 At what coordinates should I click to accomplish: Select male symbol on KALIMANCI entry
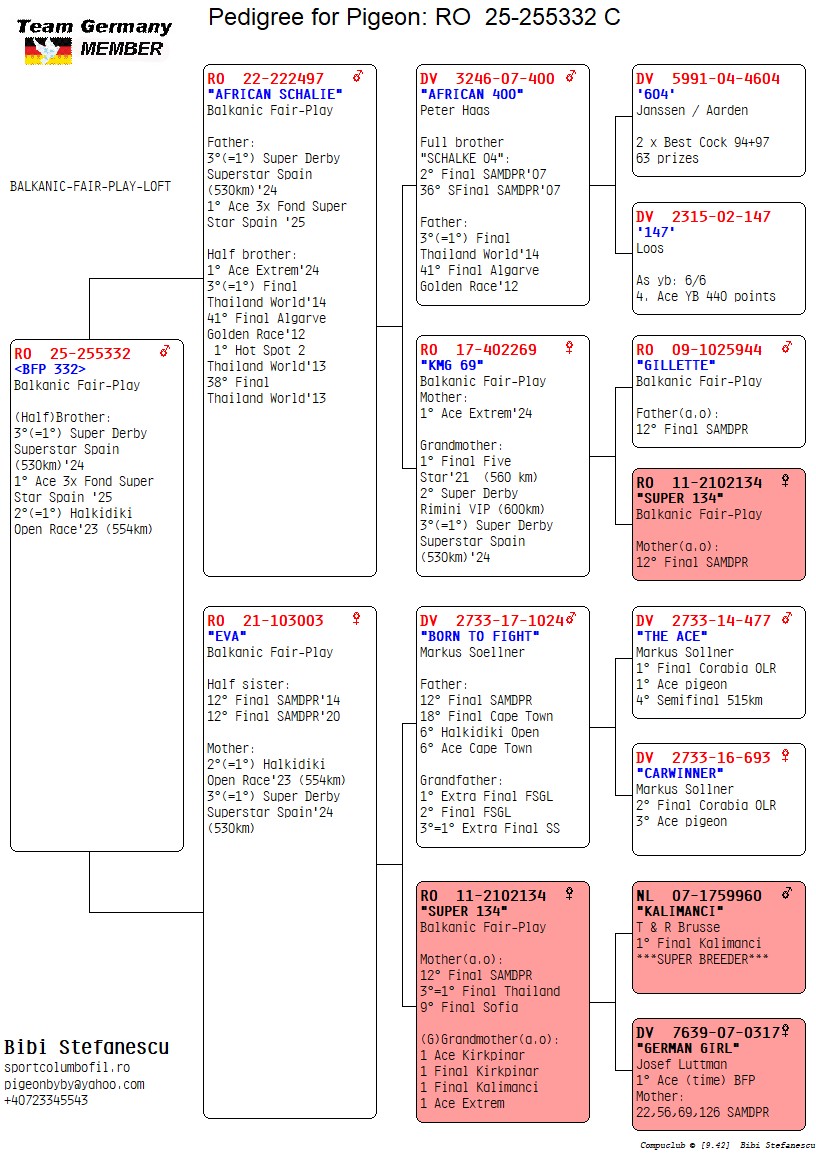[787, 894]
